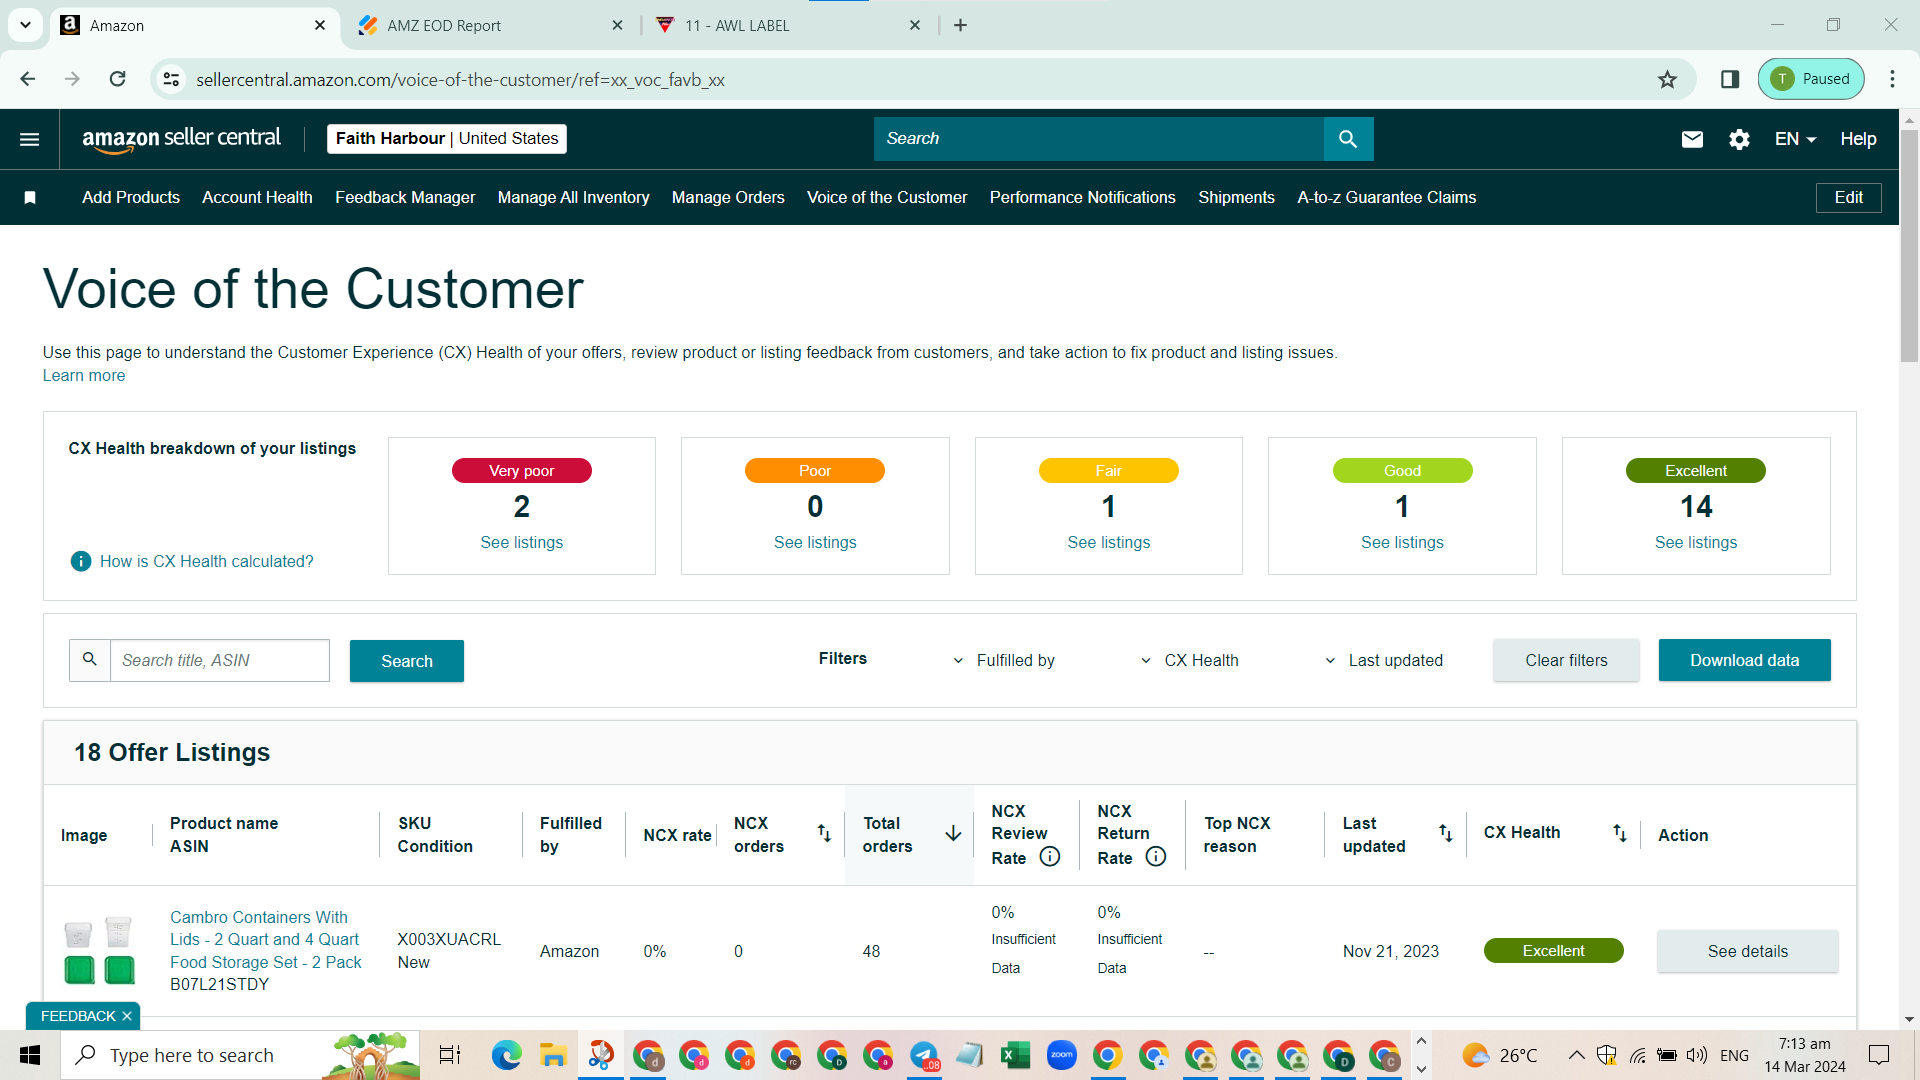Open the Faith Harbour account switcher
Image resolution: width=1920 pixels, height=1080 pixels.
click(x=447, y=139)
